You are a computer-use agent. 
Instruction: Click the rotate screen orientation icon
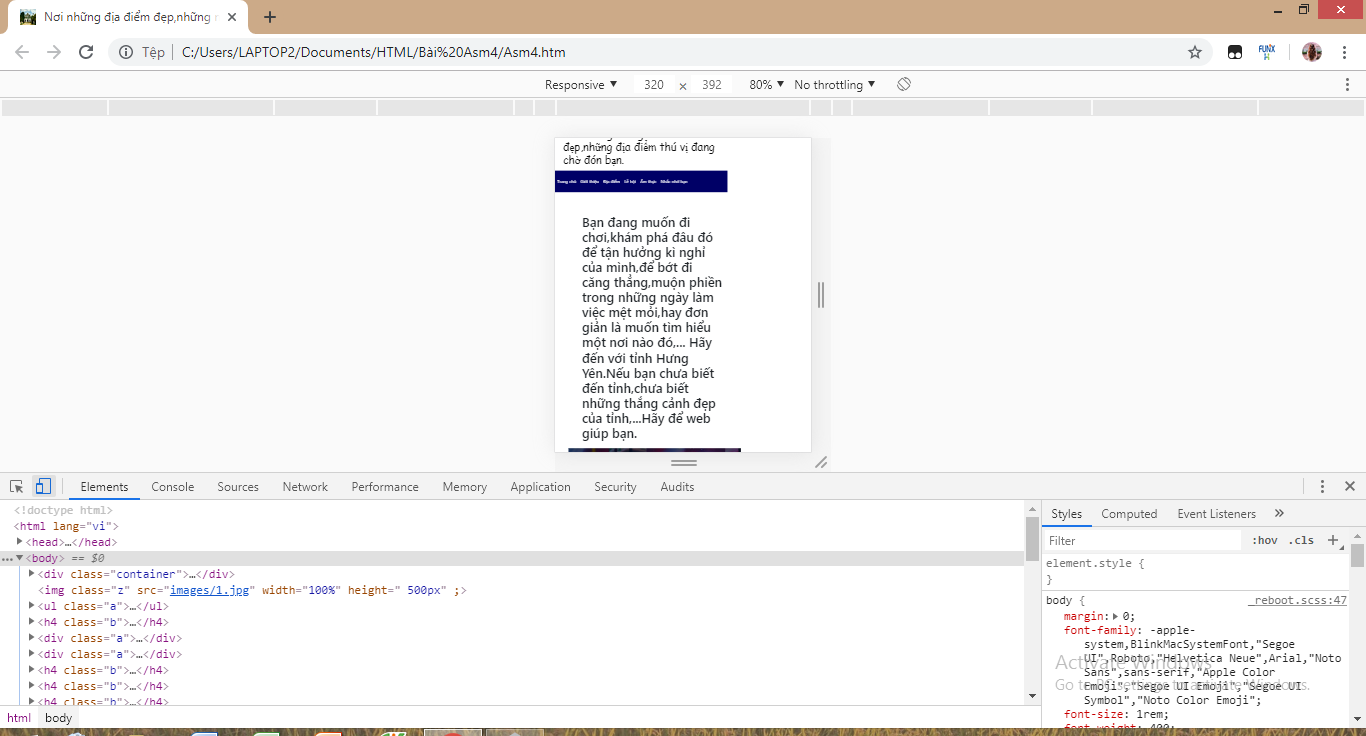click(x=904, y=85)
